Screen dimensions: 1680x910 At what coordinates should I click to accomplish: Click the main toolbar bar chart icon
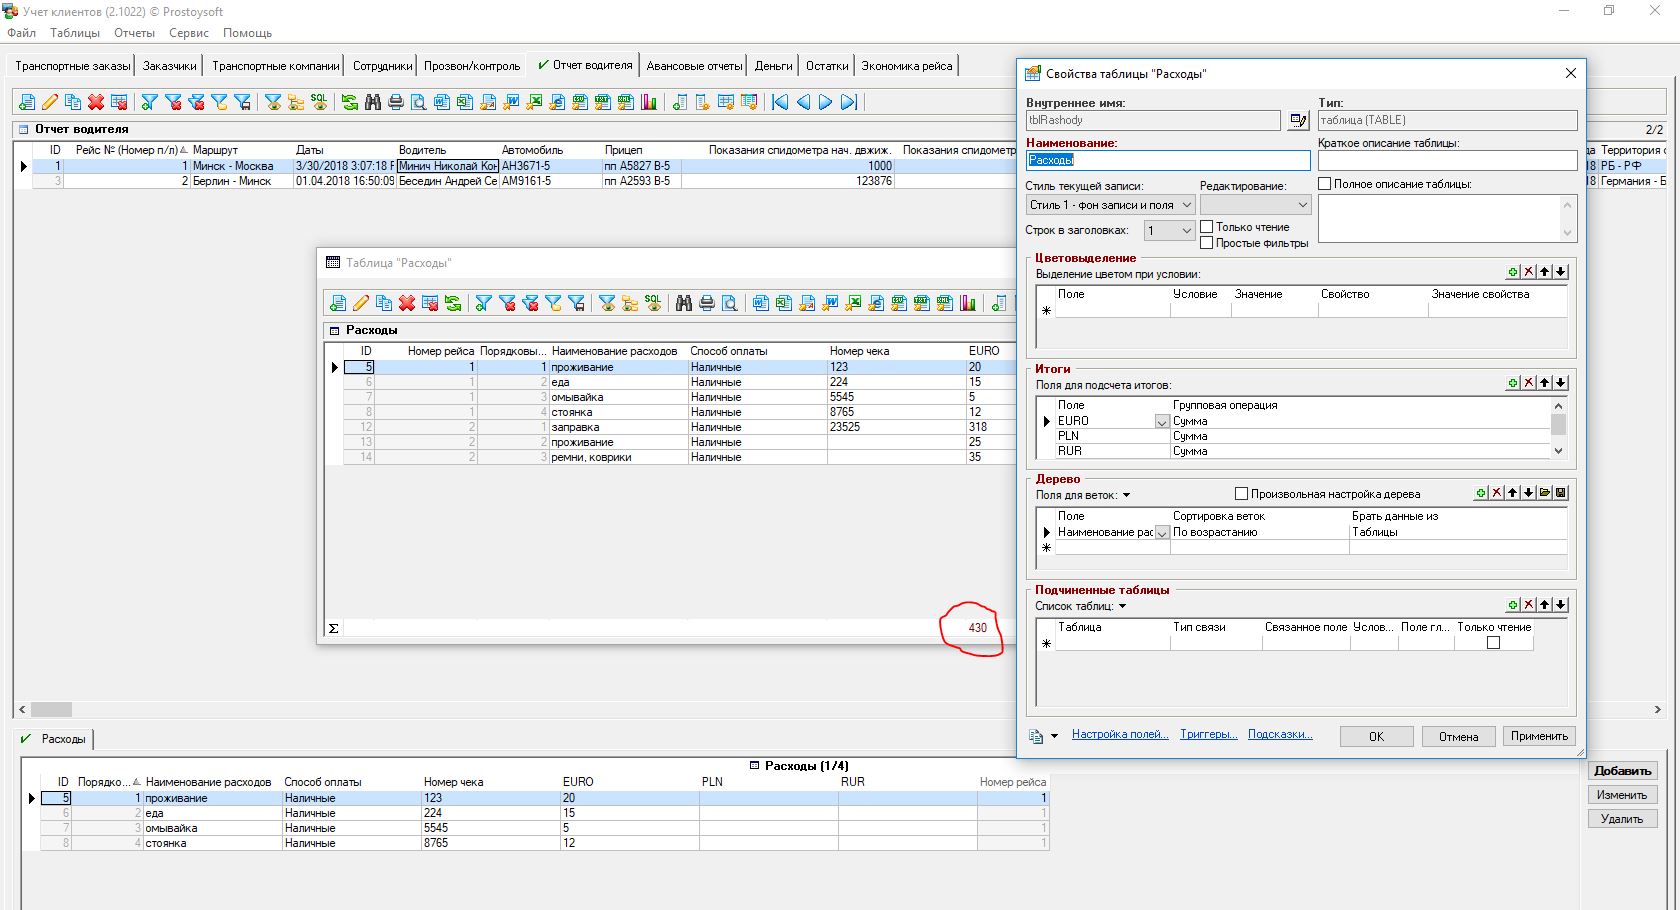click(x=649, y=102)
